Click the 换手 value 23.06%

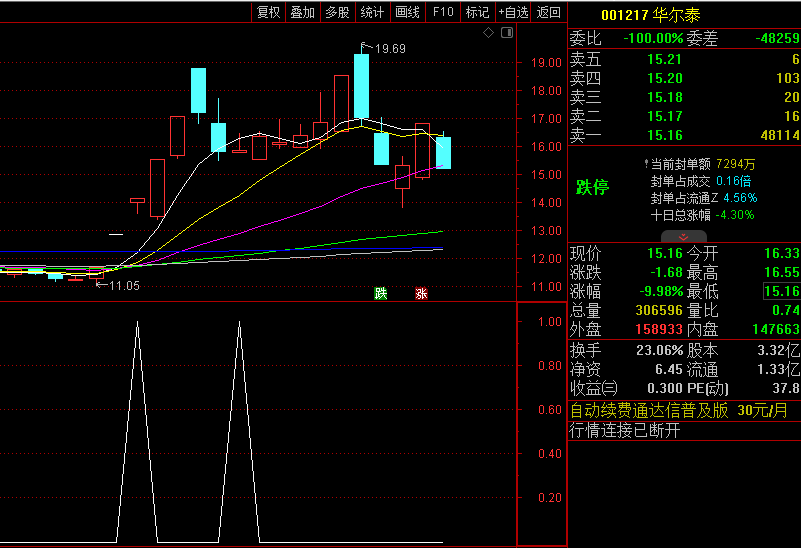(x=659, y=350)
